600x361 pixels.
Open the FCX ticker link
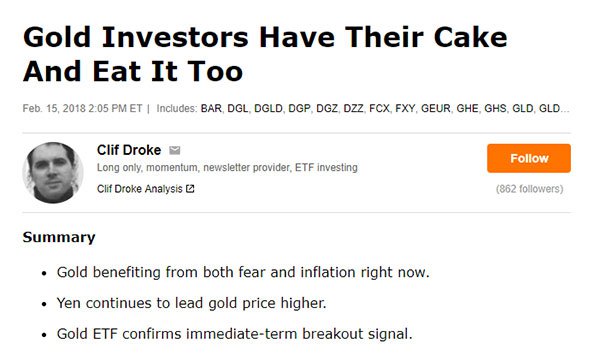pos(379,109)
